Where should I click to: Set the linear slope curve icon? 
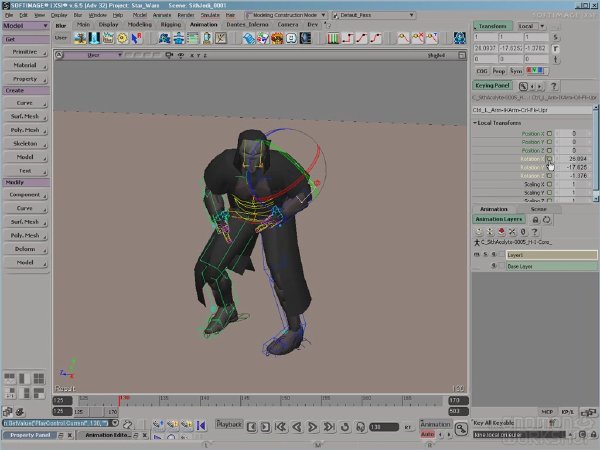[x=362, y=38]
